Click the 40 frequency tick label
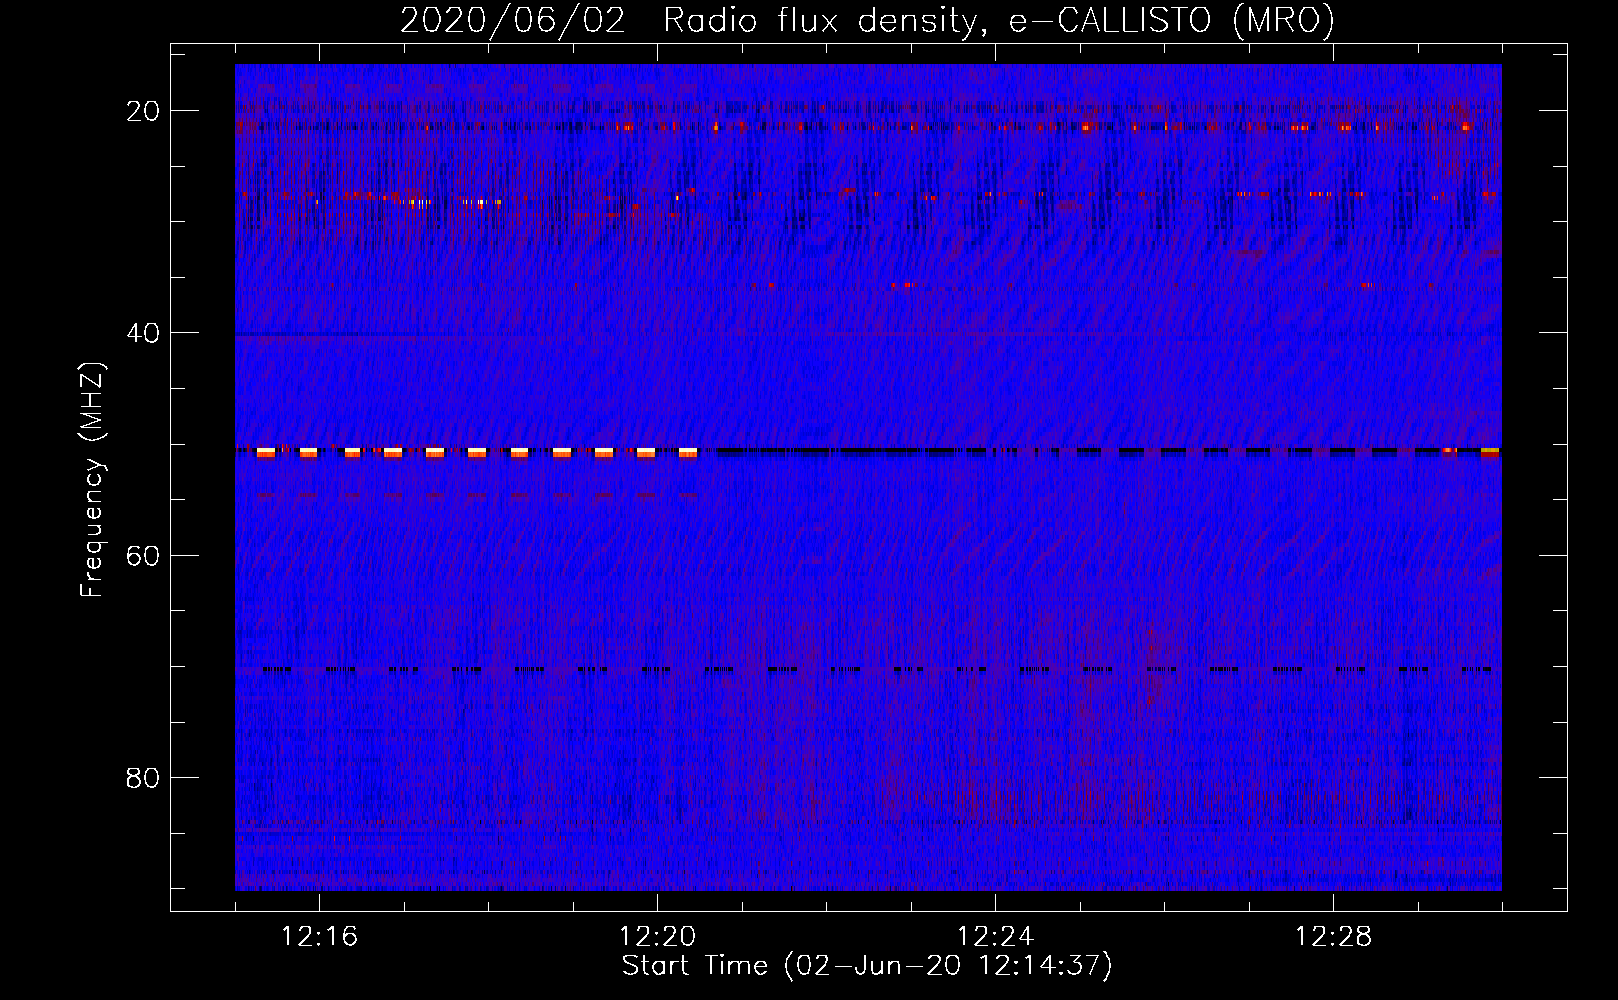This screenshot has height=1000, width=1618. click(143, 333)
